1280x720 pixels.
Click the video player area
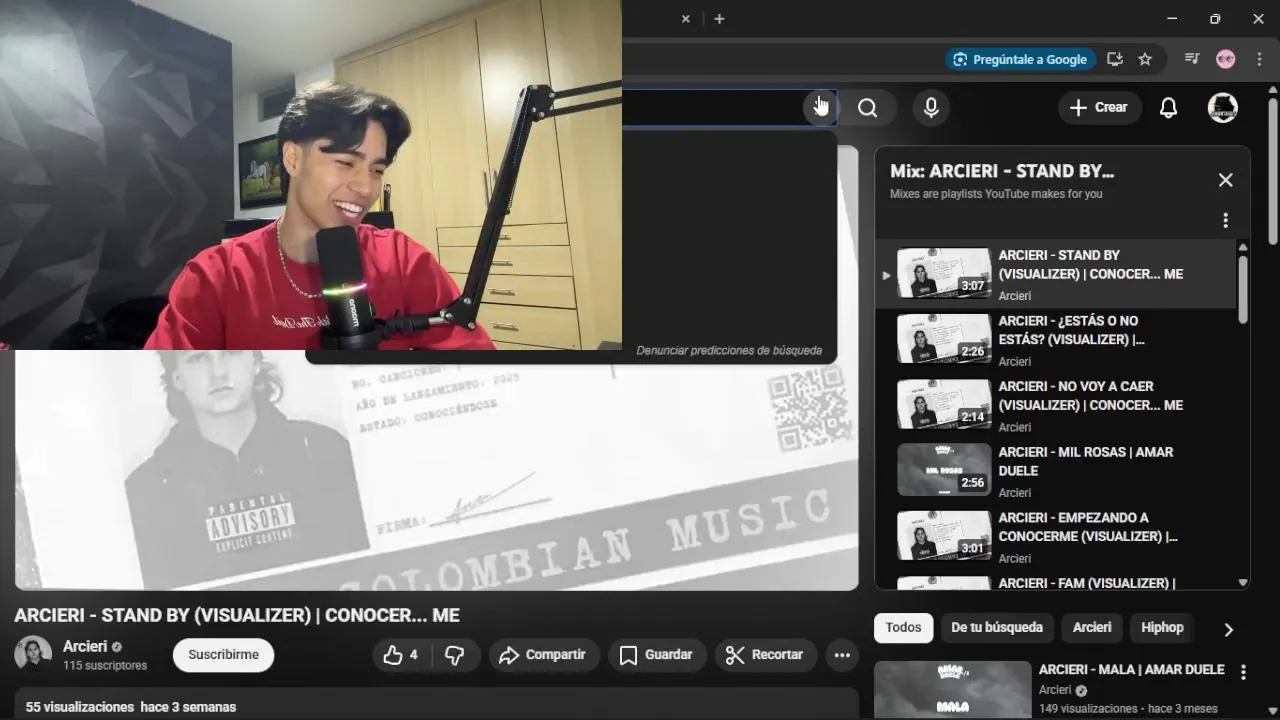pyautogui.click(x=436, y=470)
